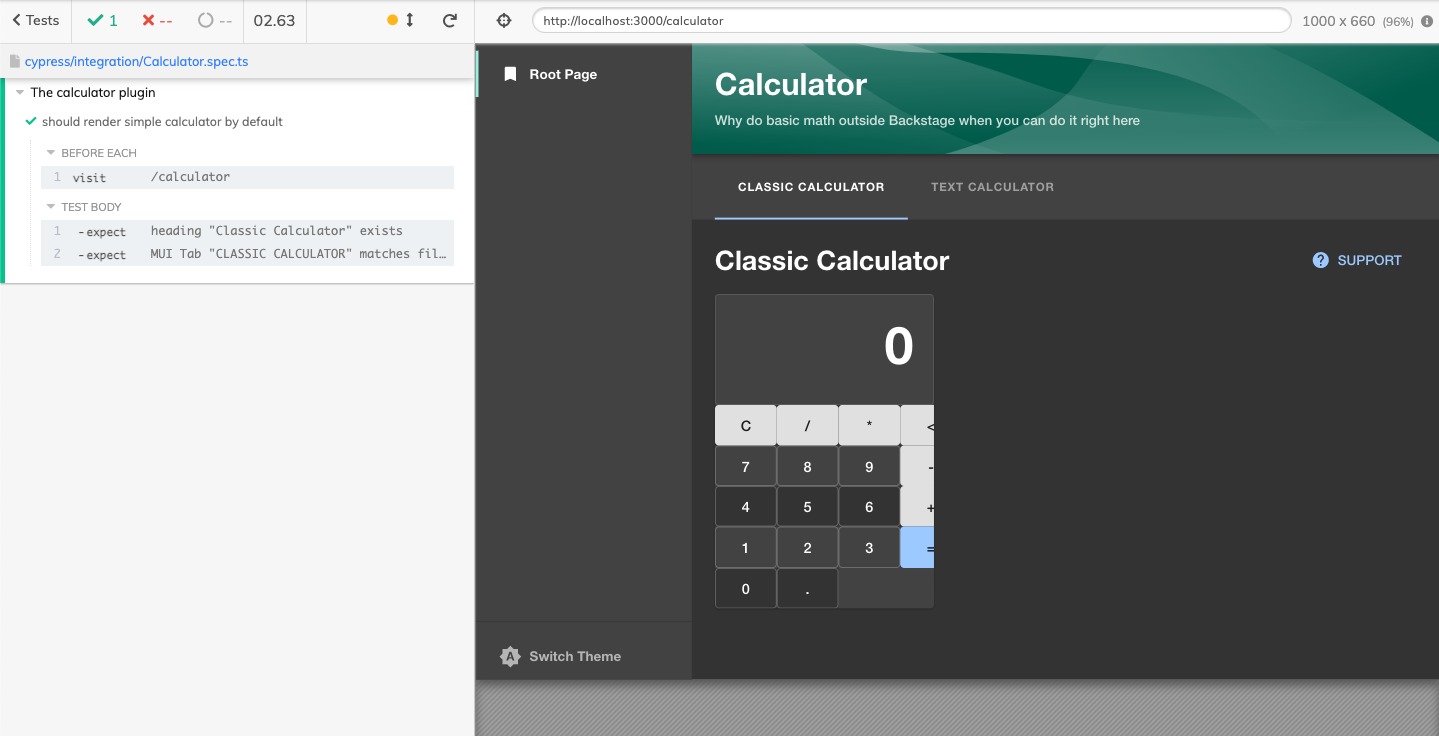Image resolution: width=1439 pixels, height=736 pixels.
Task: Collapse the BEFORE EACH section
Action: [x=50, y=152]
